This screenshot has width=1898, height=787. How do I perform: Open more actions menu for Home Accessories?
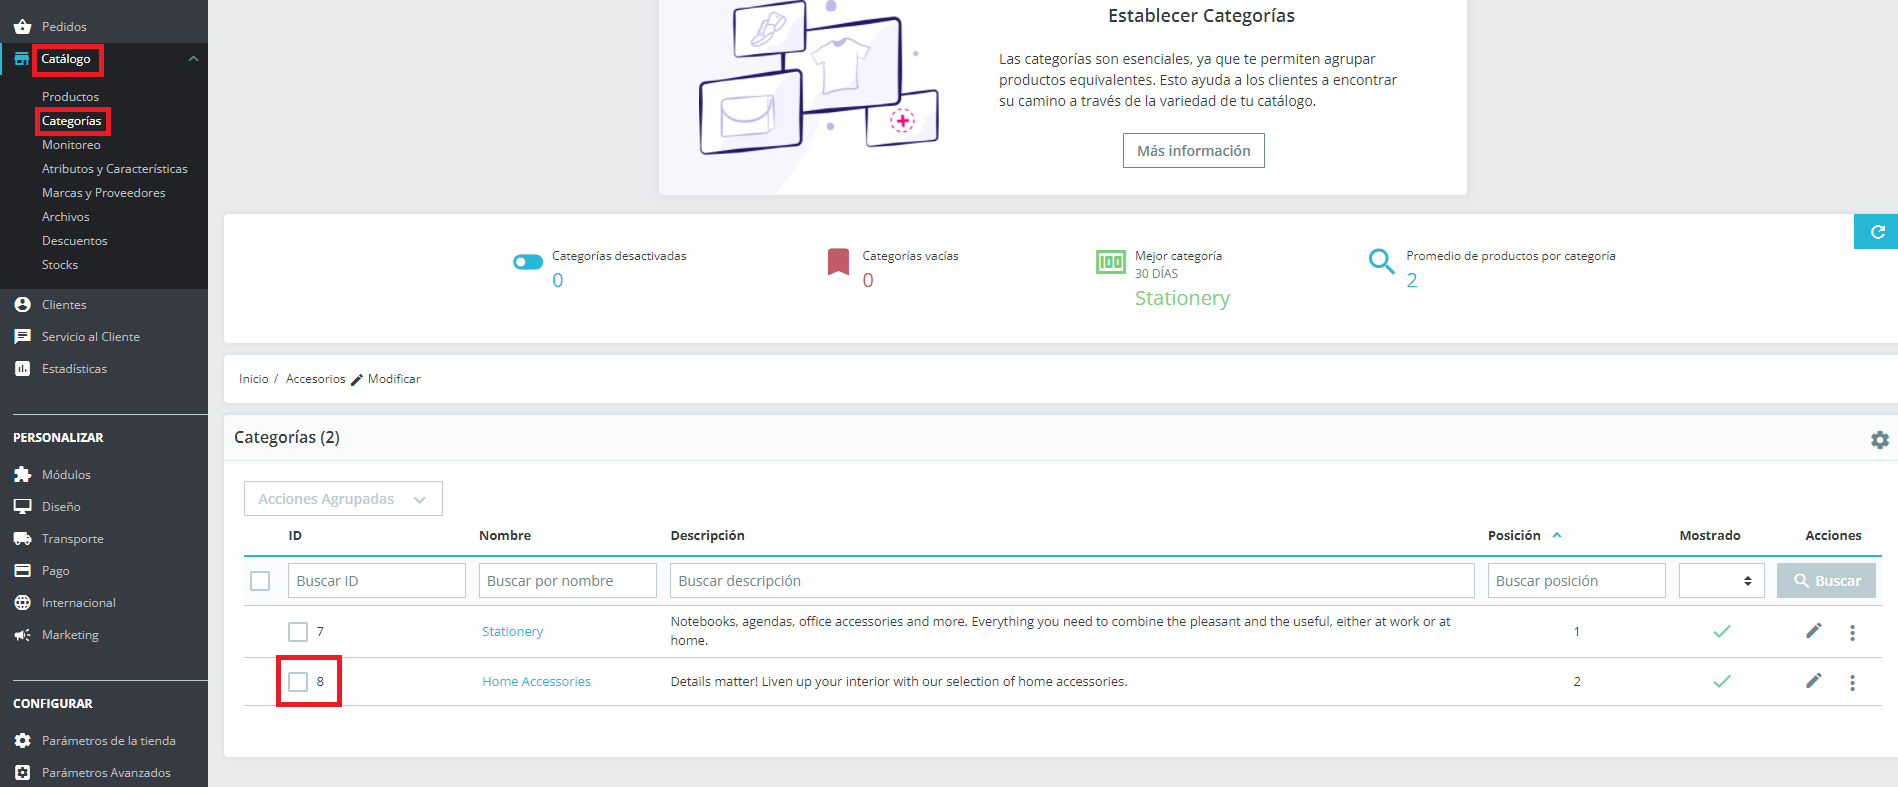click(x=1852, y=682)
